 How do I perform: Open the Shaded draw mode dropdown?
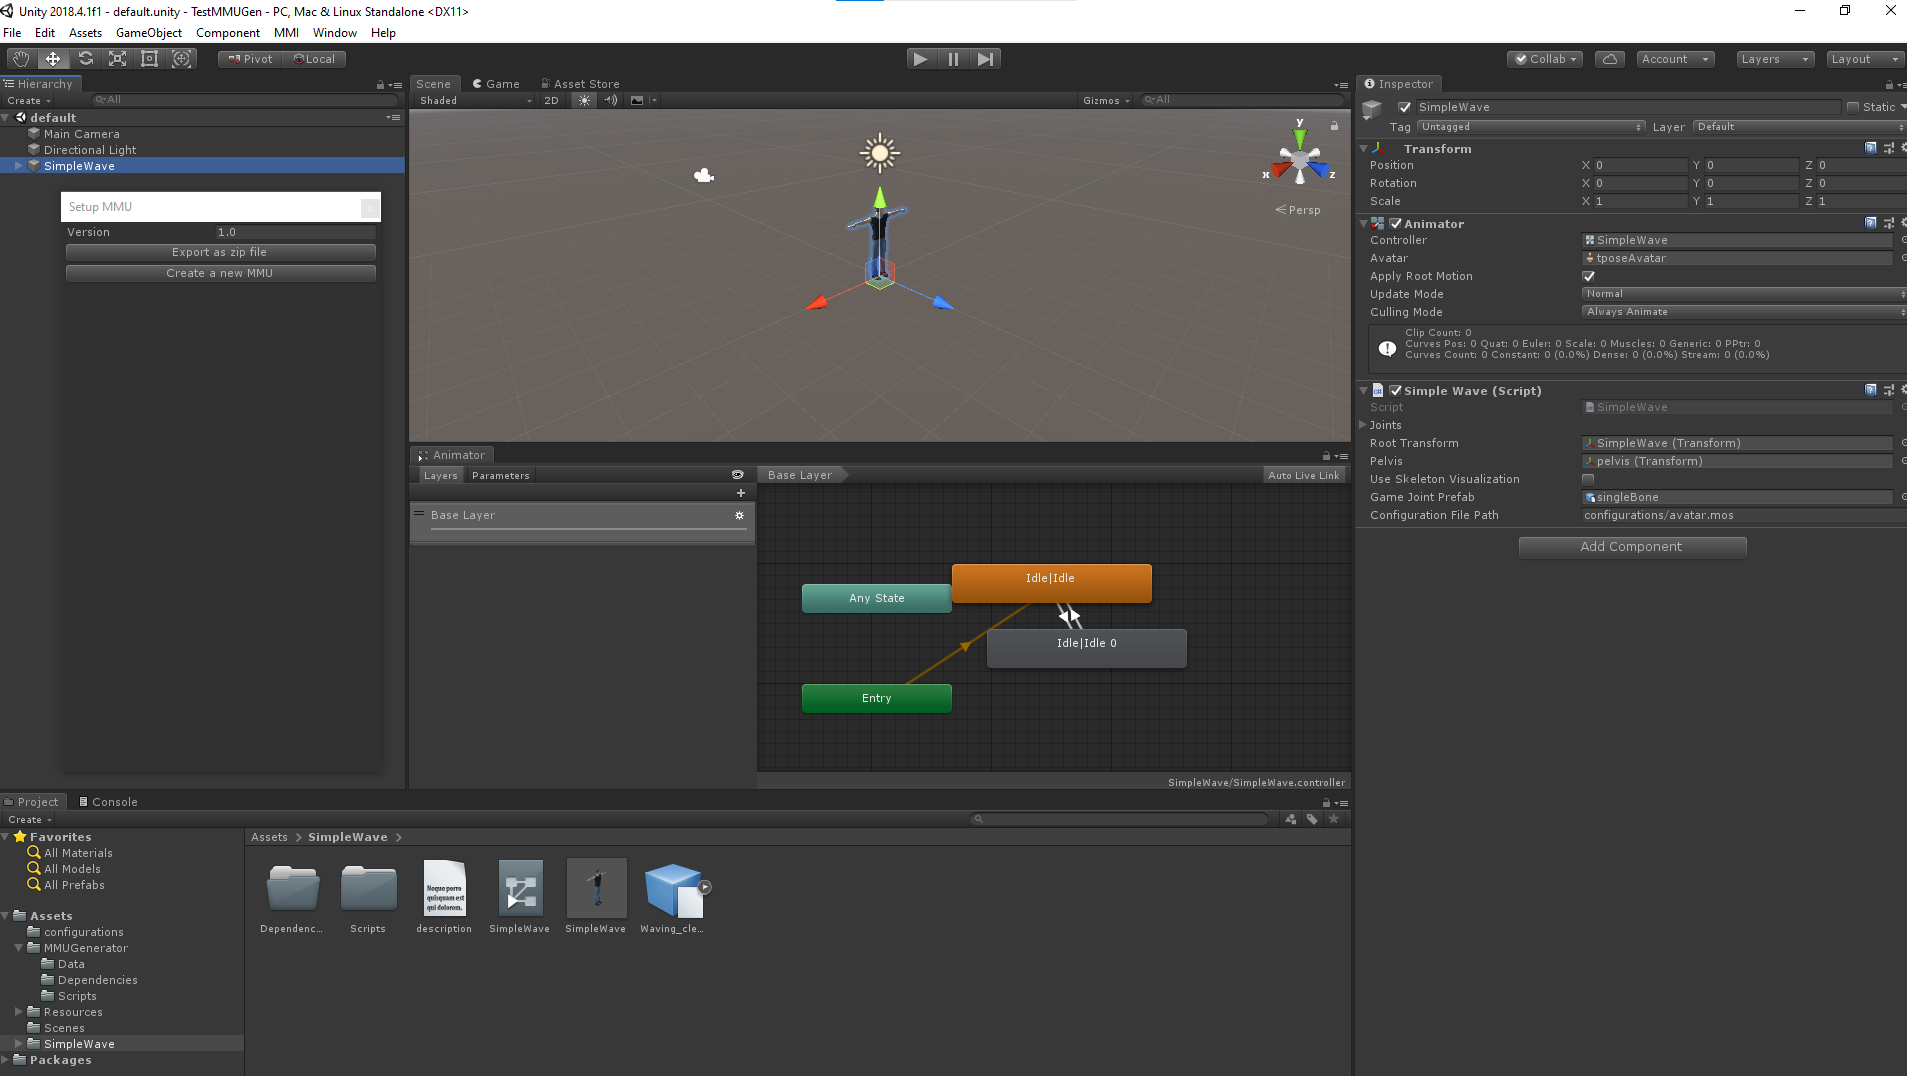[475, 100]
